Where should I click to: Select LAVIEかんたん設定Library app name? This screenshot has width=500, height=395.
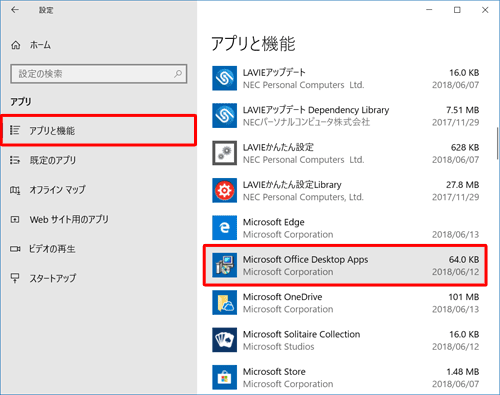[292, 184]
